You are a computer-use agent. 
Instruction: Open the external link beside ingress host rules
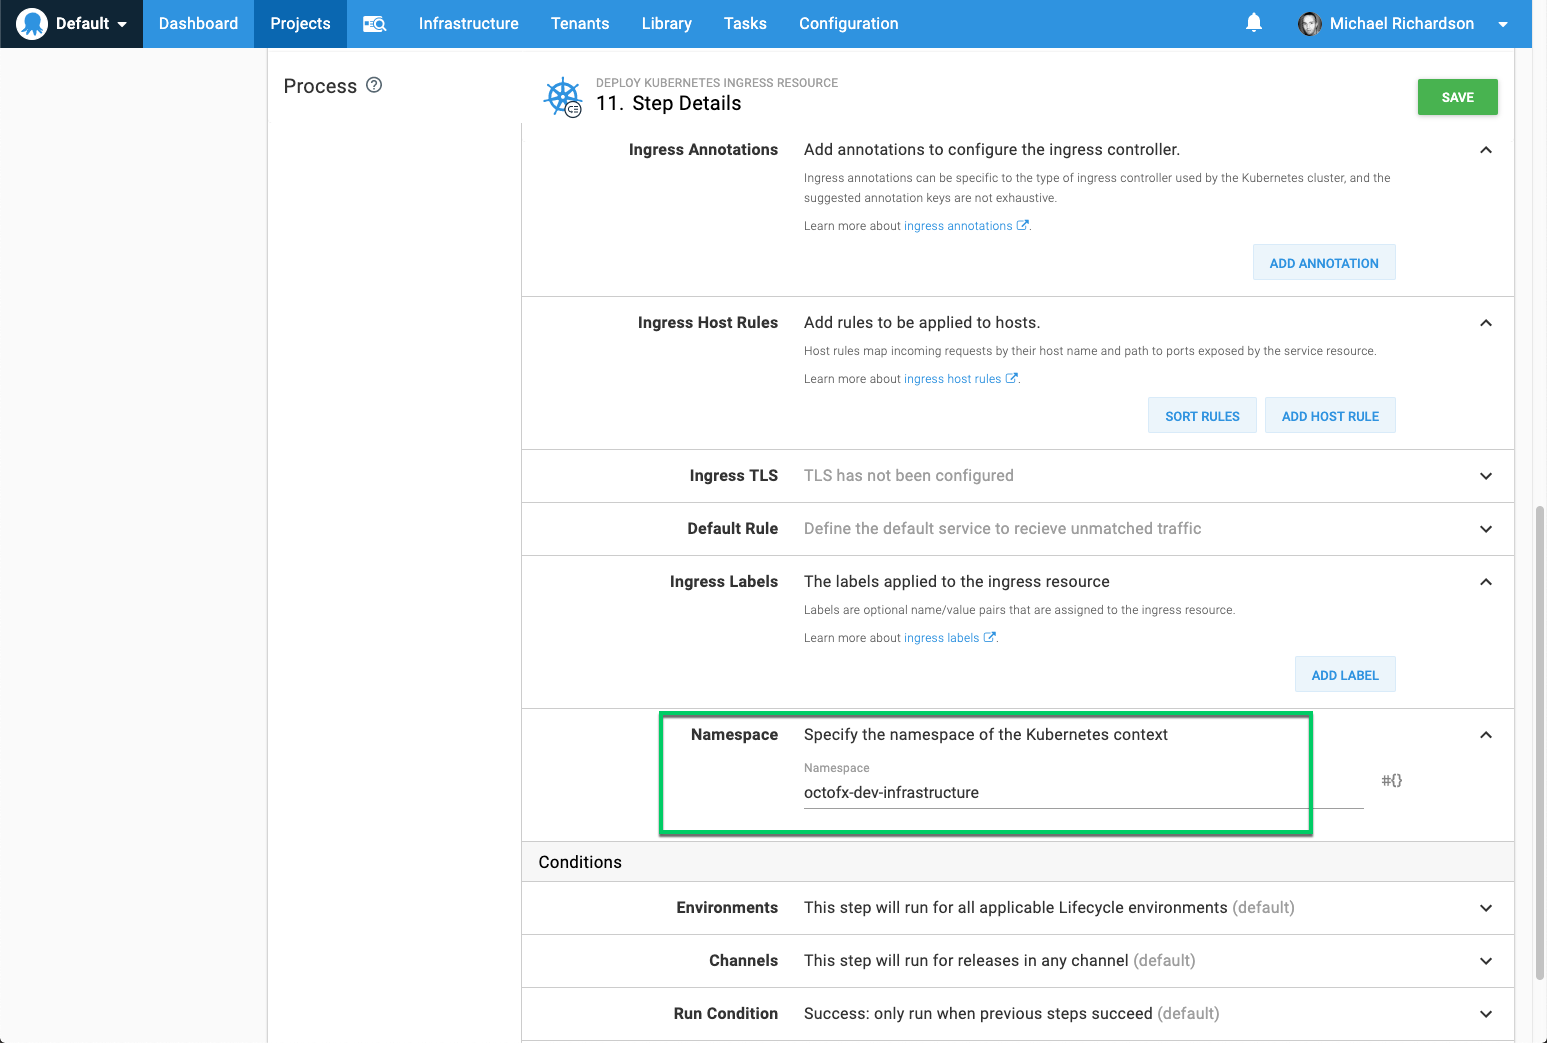click(1012, 378)
